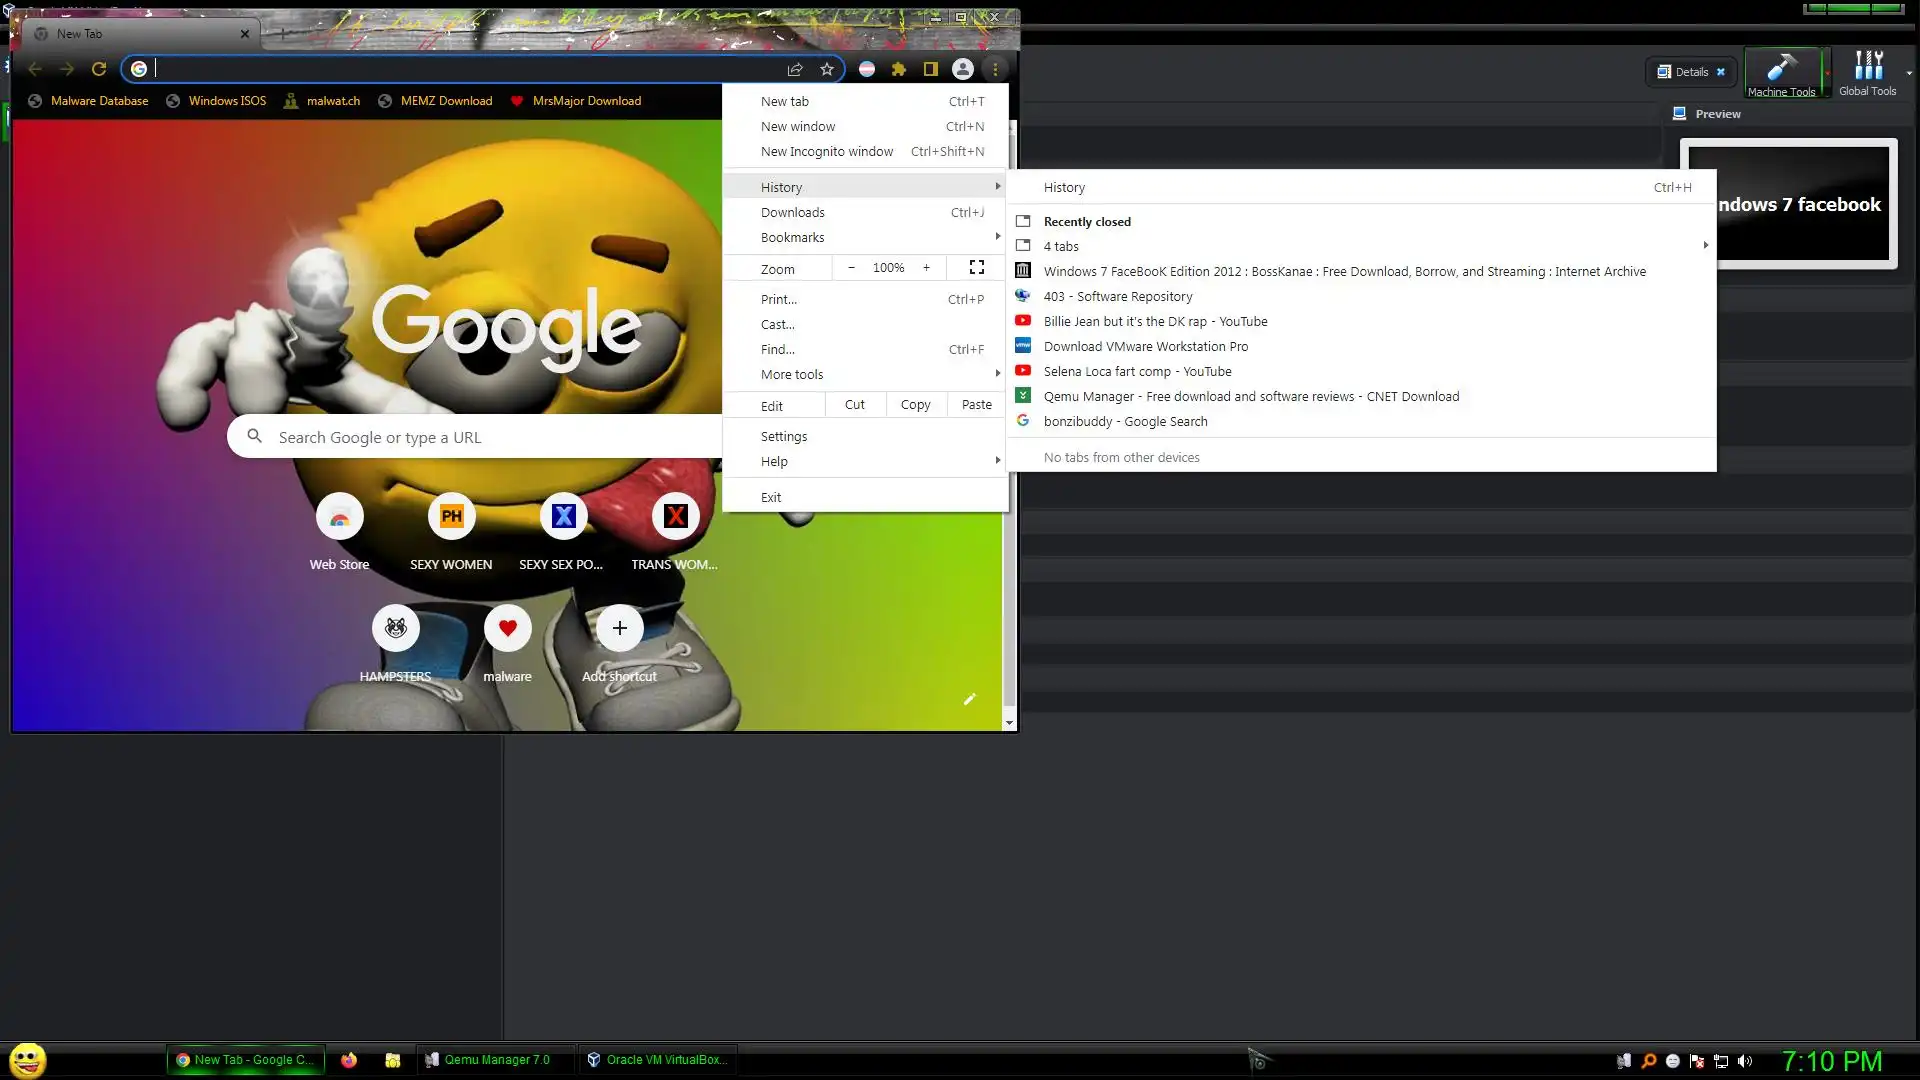This screenshot has height=1080, width=1920.
Task: Click the Customize Chrome pencil icon
Action: tap(969, 699)
